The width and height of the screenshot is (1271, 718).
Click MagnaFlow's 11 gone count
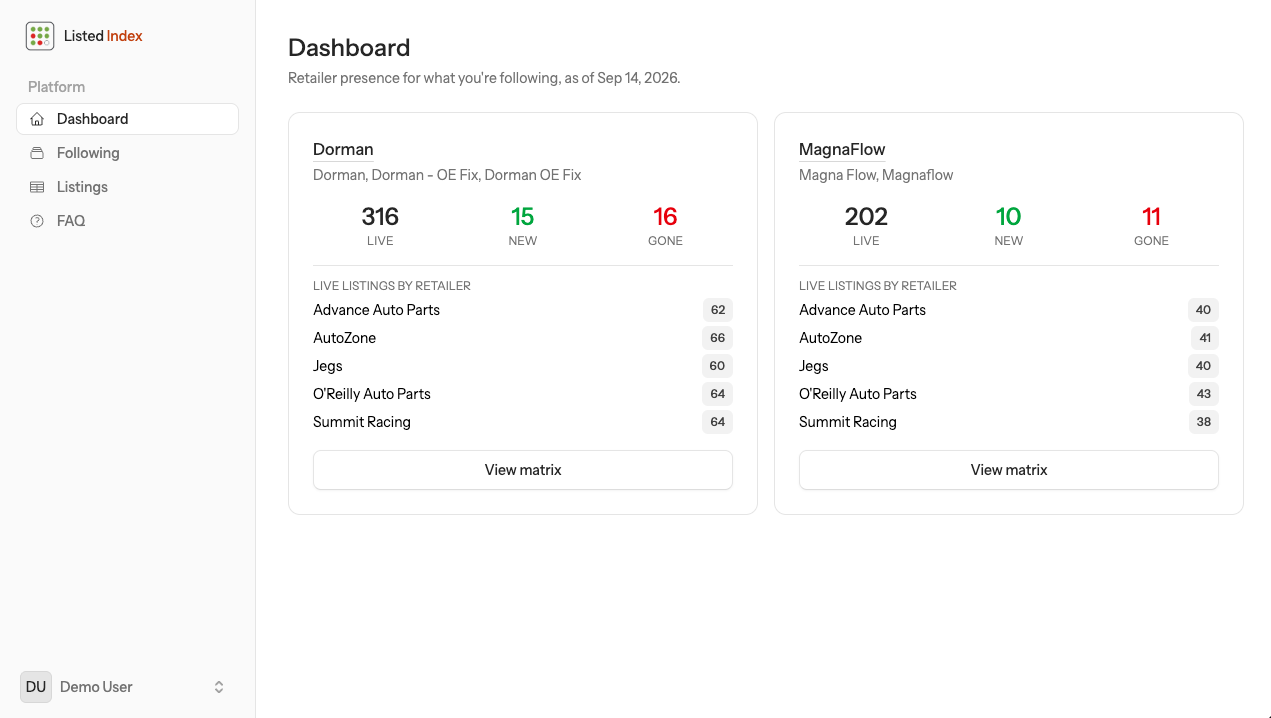coord(1151,217)
